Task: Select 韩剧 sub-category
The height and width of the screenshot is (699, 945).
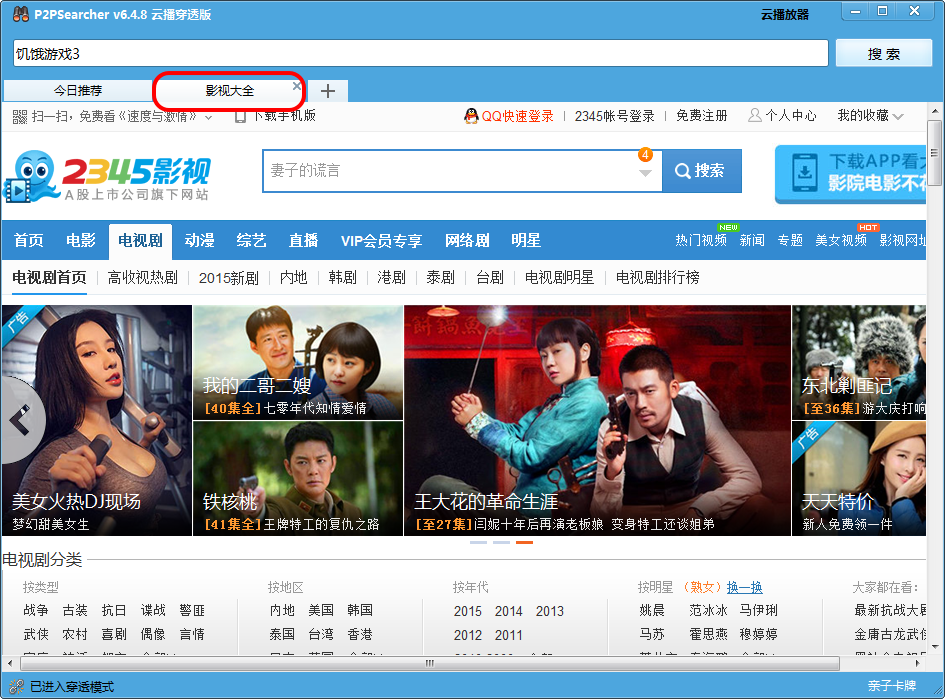Action: coord(342,277)
